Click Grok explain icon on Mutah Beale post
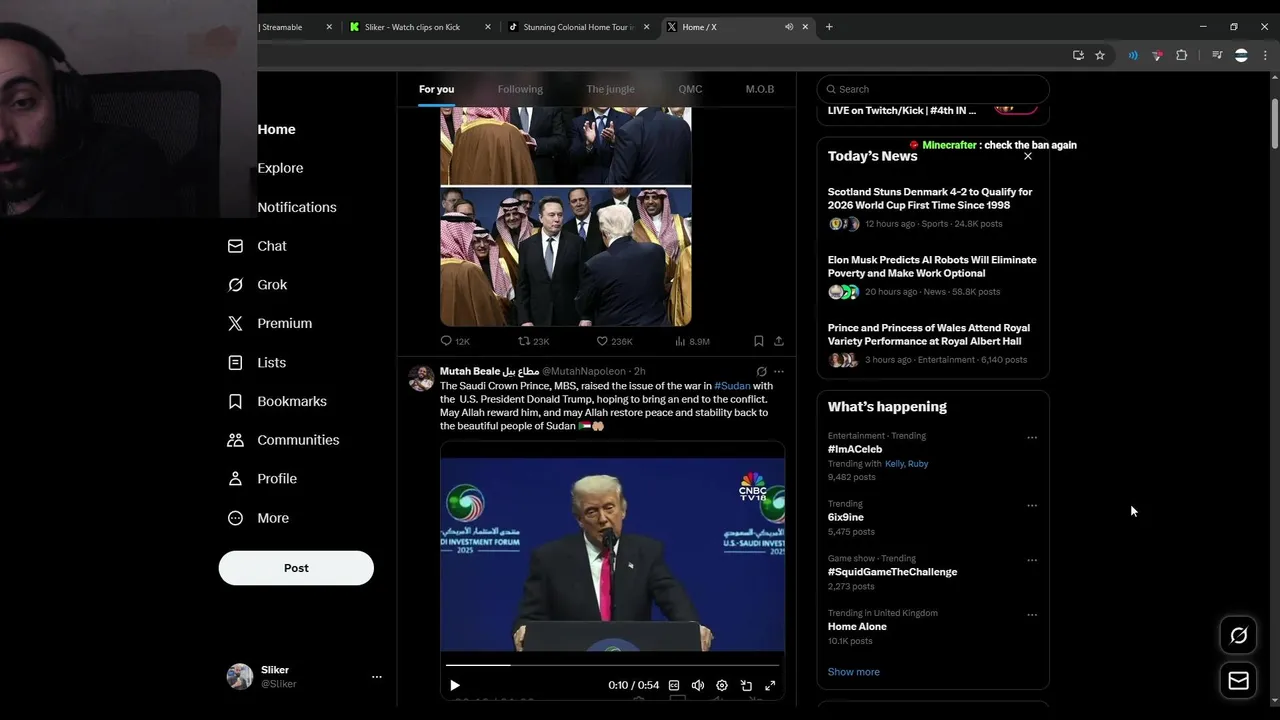The width and height of the screenshot is (1280, 720). (x=761, y=371)
